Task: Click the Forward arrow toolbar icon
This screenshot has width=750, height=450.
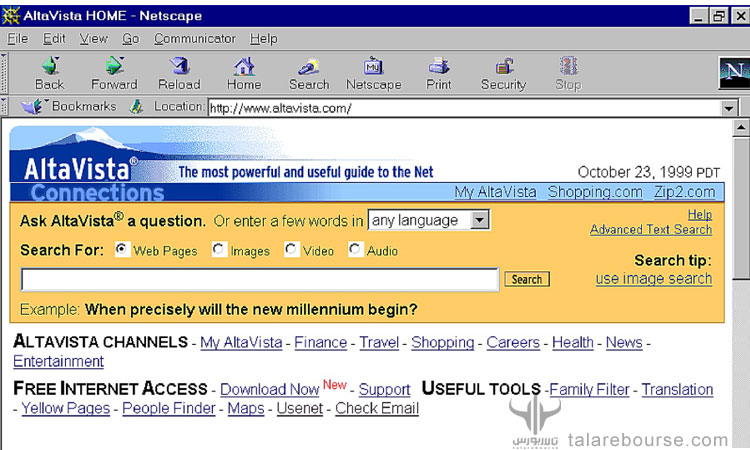Action: [114, 66]
